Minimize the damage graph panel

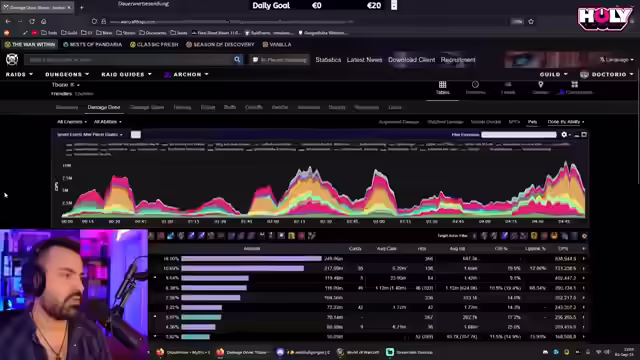577,135
